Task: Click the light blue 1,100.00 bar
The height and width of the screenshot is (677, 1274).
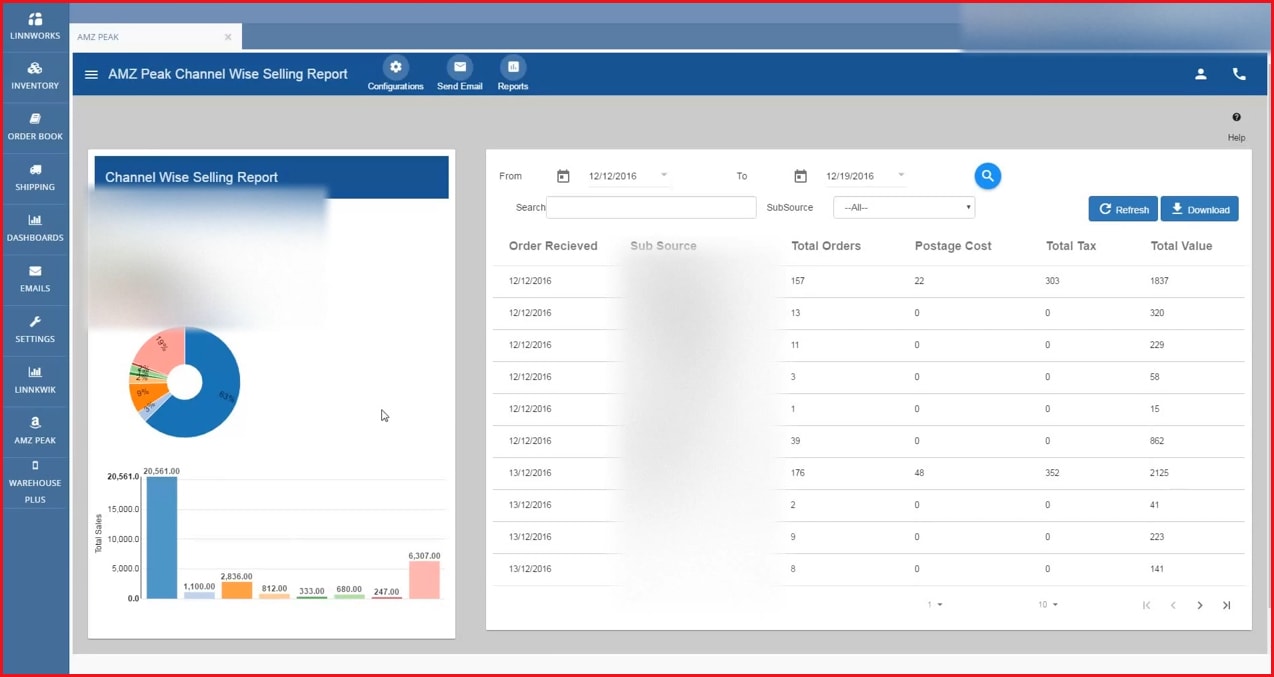Action: tap(199, 595)
